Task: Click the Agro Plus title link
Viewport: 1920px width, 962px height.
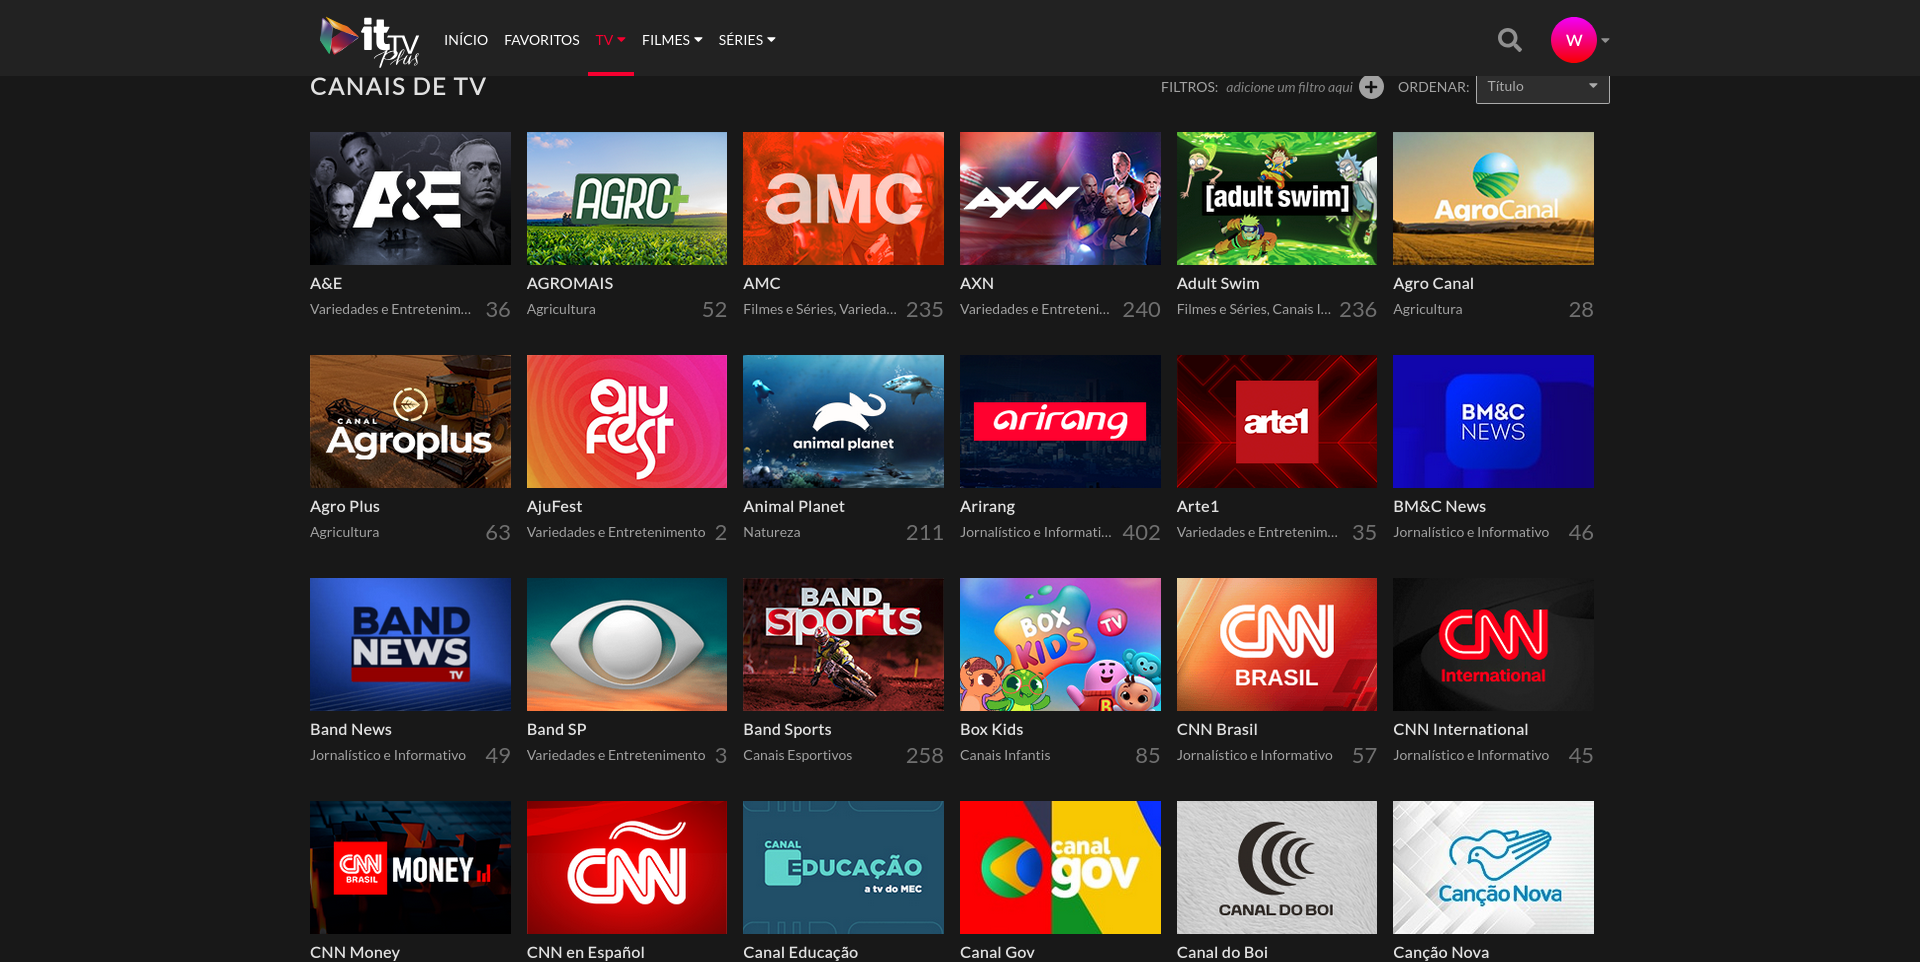Action: coord(345,506)
